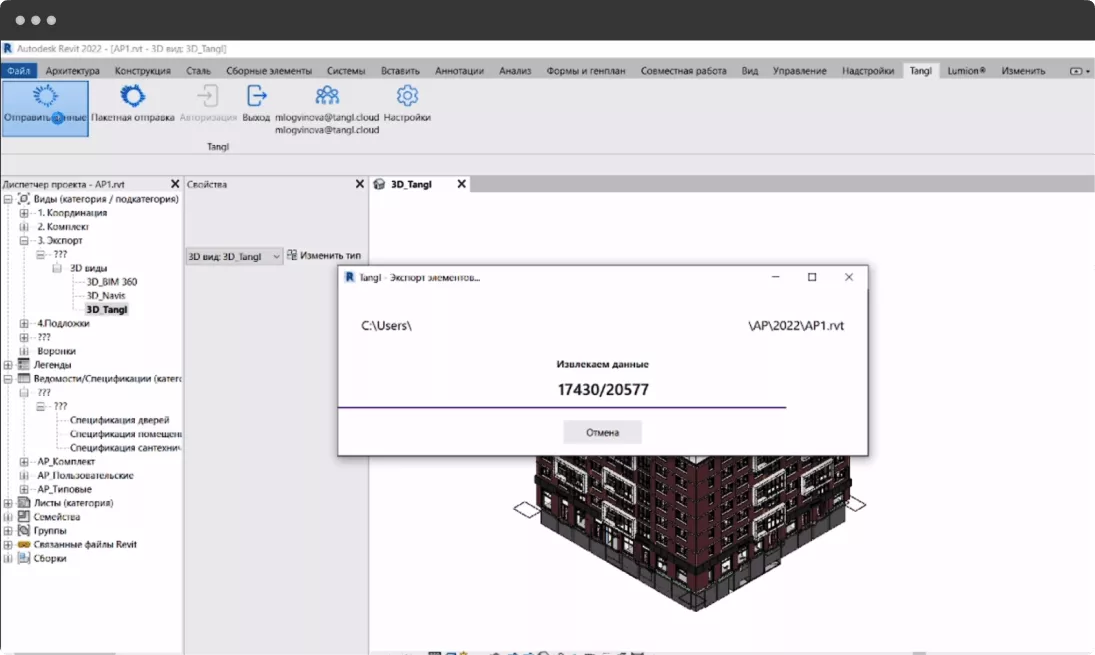
Task: Open the Архитектура ribbon tab
Action: click(73, 71)
